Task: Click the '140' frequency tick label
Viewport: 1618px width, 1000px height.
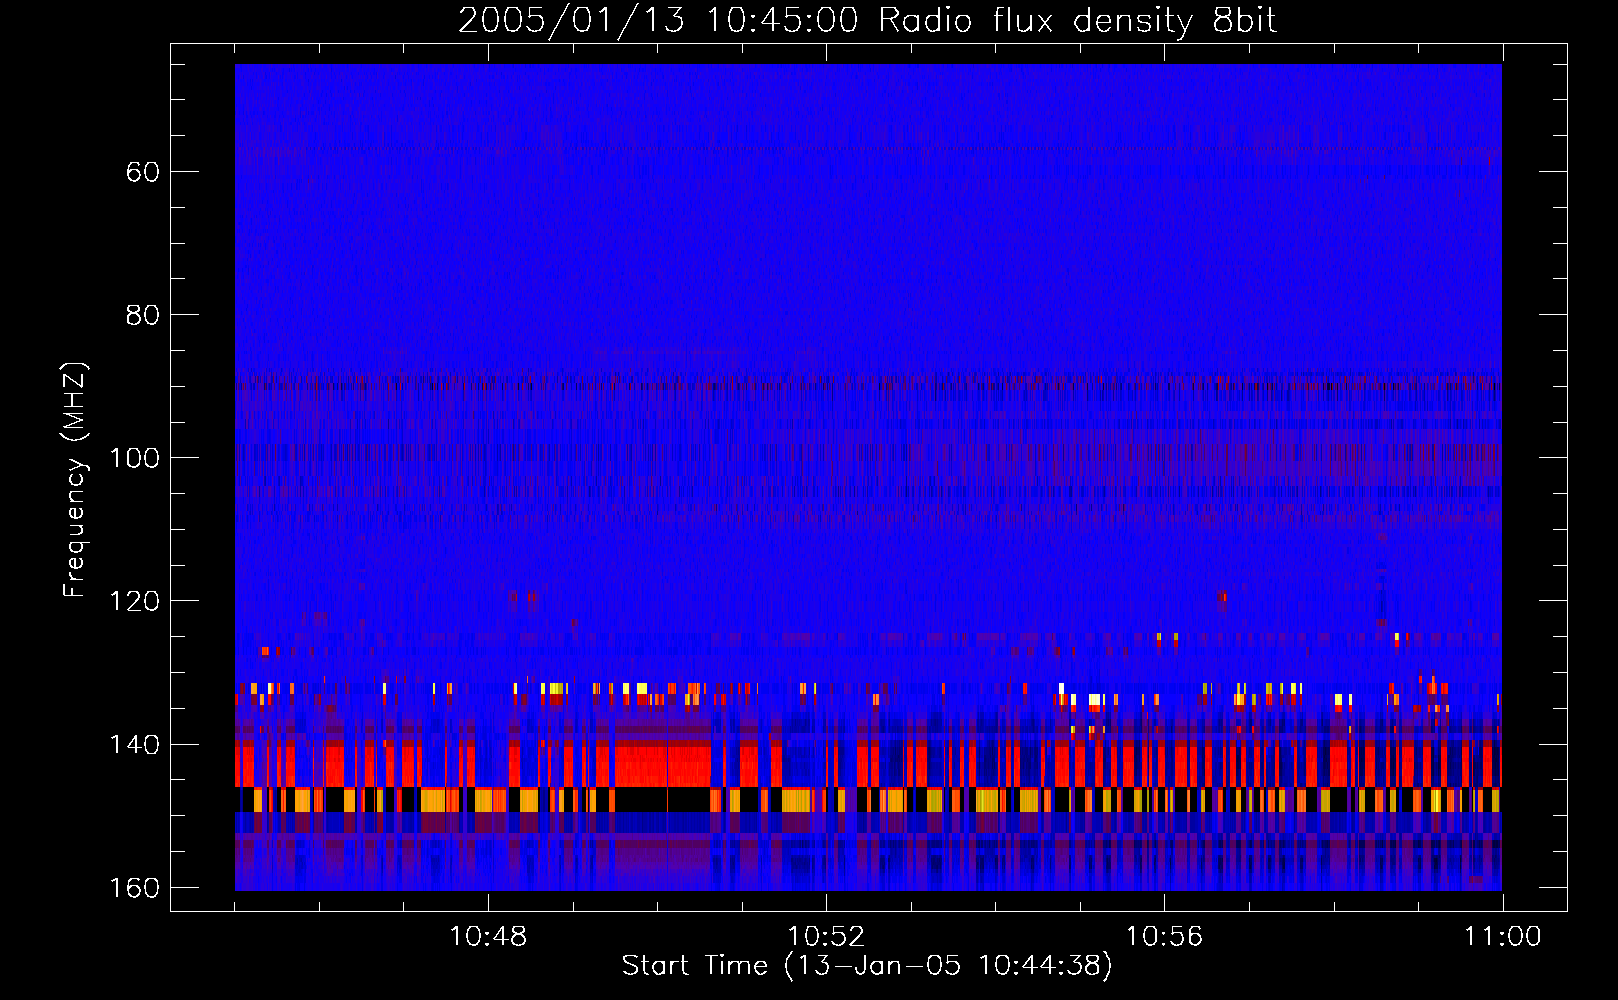Action: (x=134, y=745)
